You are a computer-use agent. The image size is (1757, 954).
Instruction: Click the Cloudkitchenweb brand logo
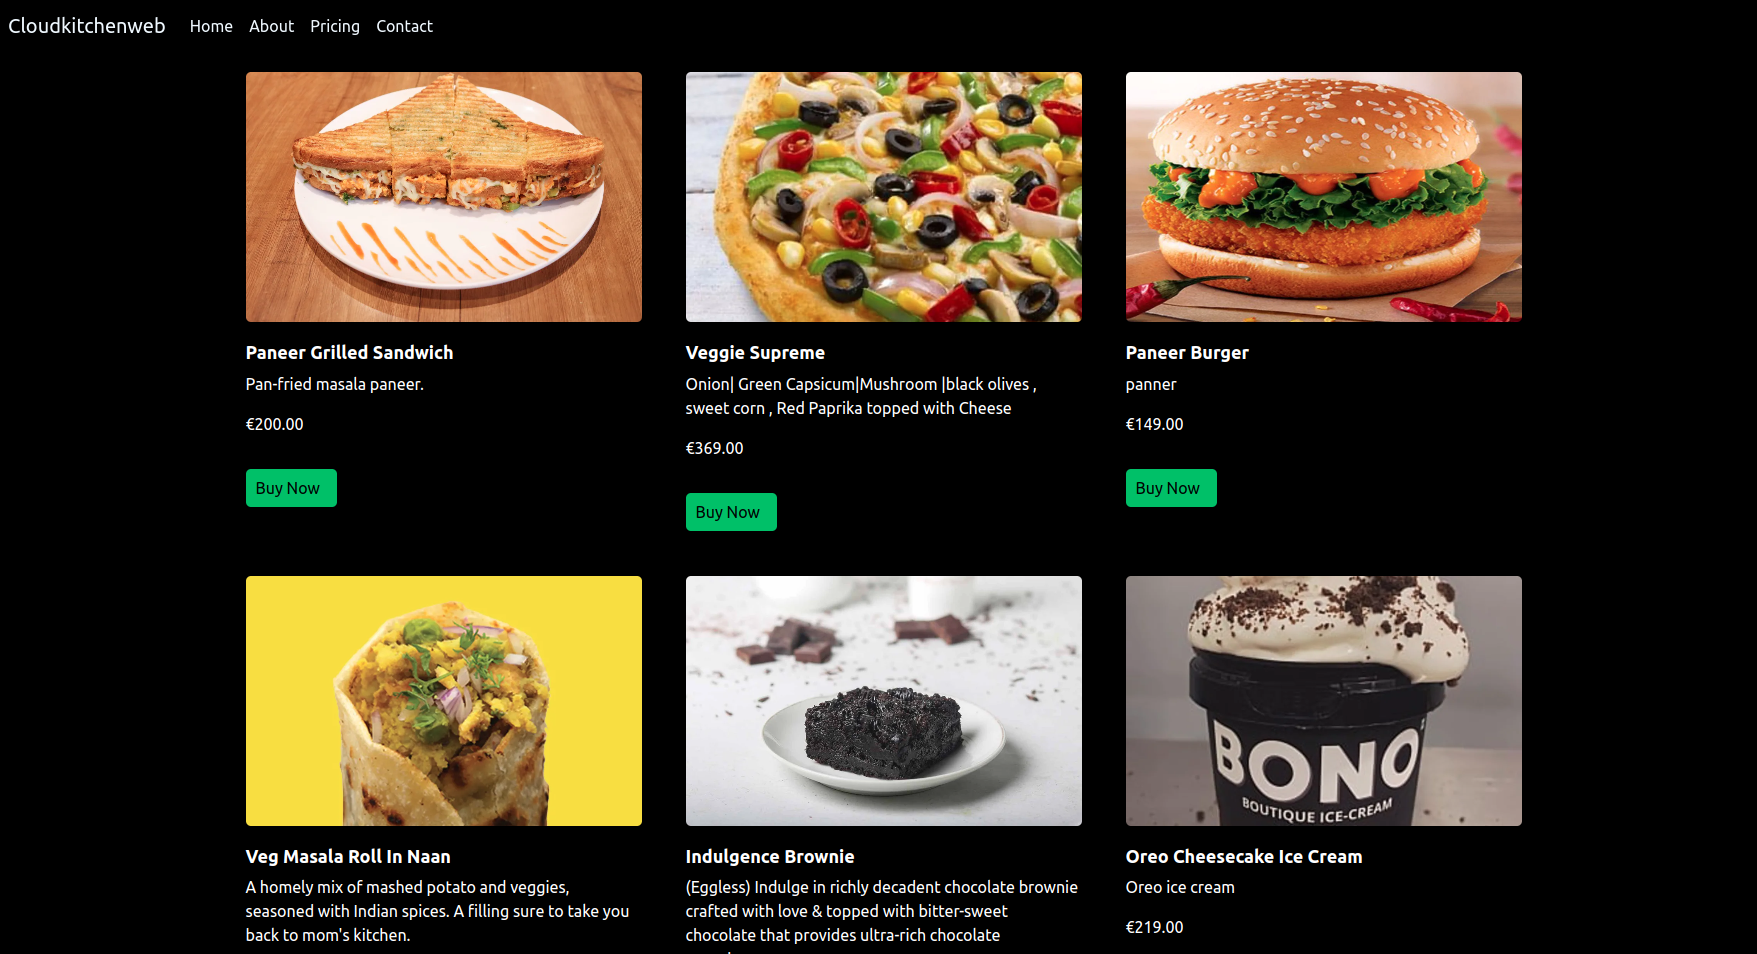pyautogui.click(x=87, y=26)
